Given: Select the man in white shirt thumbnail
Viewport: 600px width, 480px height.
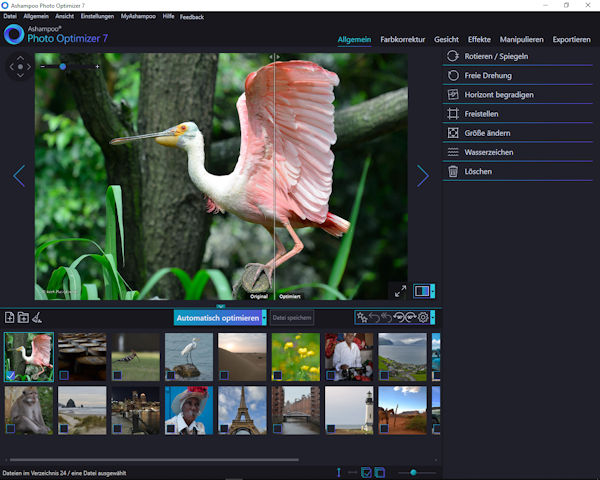Looking at the screenshot, I should [349, 357].
